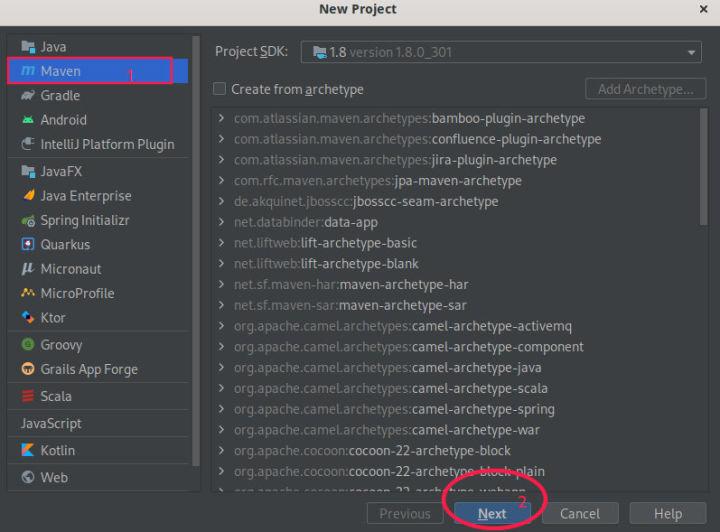Select the Spring Initializr leaf icon
The image size is (720, 532).
pyautogui.click(x=28, y=220)
